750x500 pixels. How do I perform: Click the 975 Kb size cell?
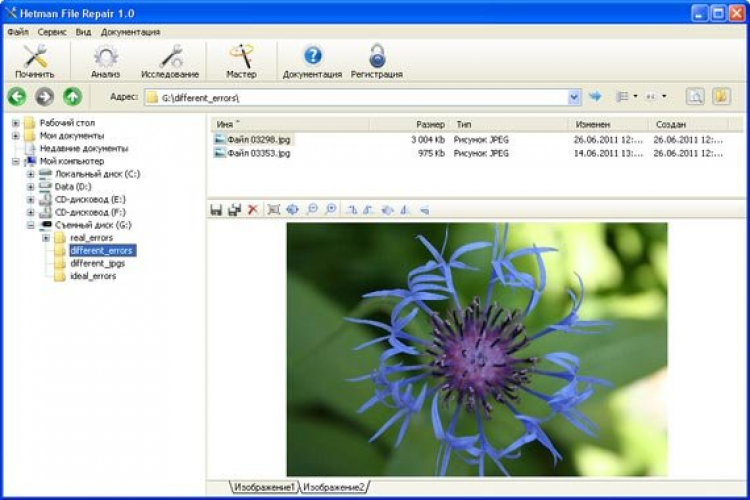(431, 153)
